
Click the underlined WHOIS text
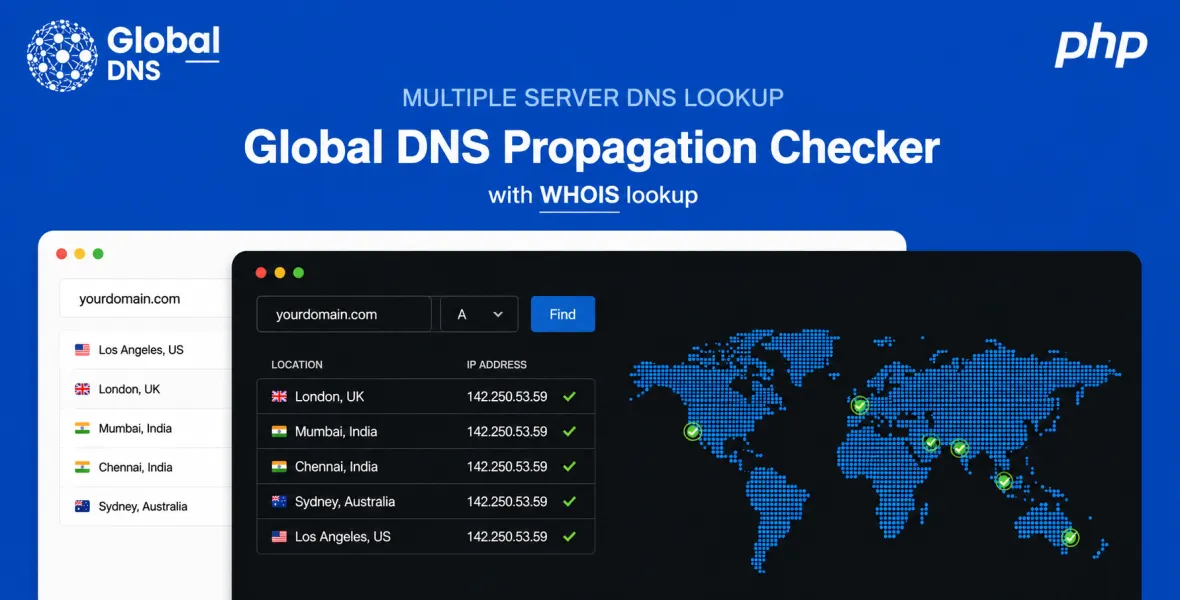tap(579, 196)
